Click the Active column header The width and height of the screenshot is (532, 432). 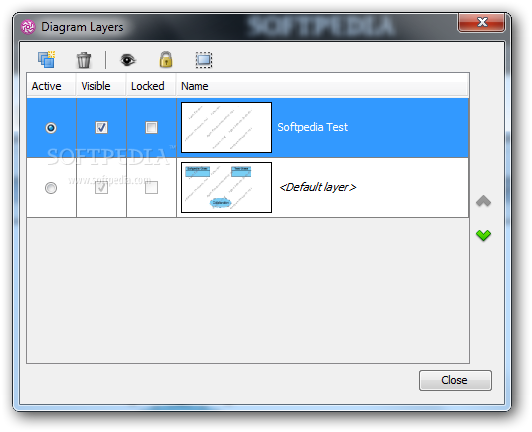(x=51, y=86)
